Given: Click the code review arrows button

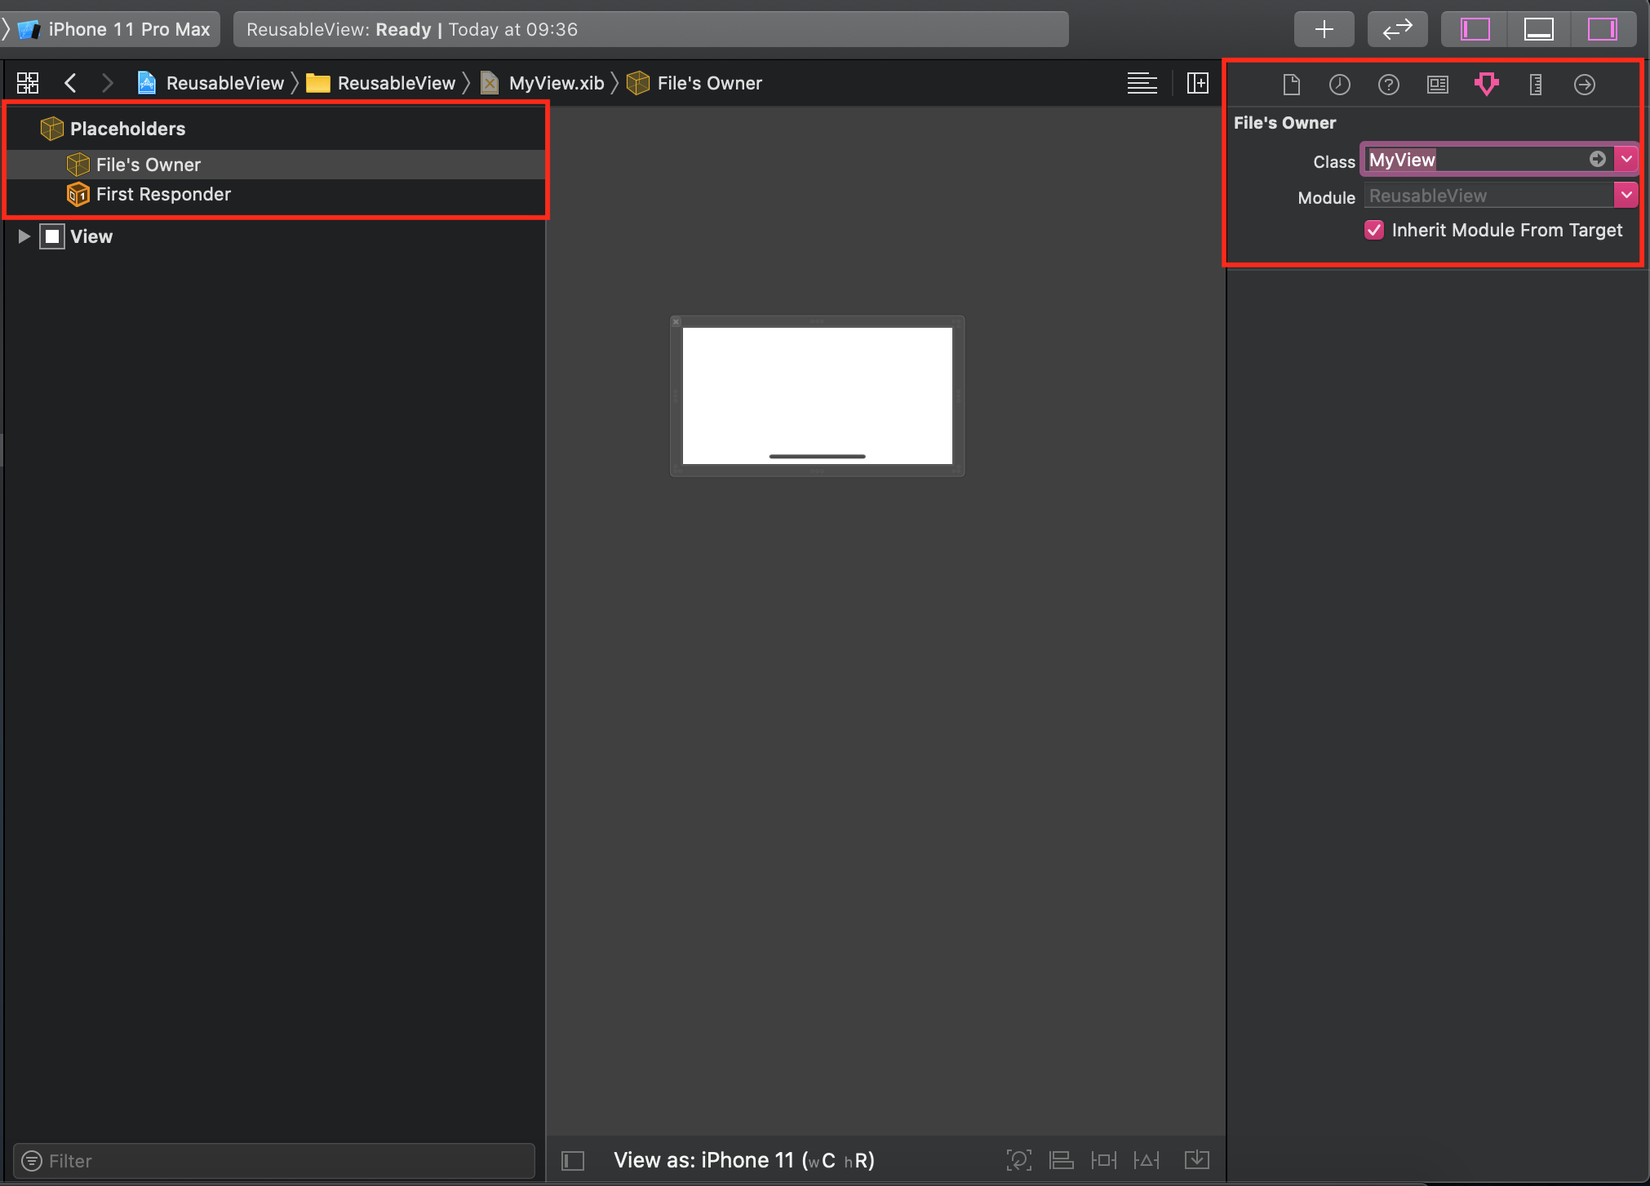Looking at the screenshot, I should [x=1397, y=29].
